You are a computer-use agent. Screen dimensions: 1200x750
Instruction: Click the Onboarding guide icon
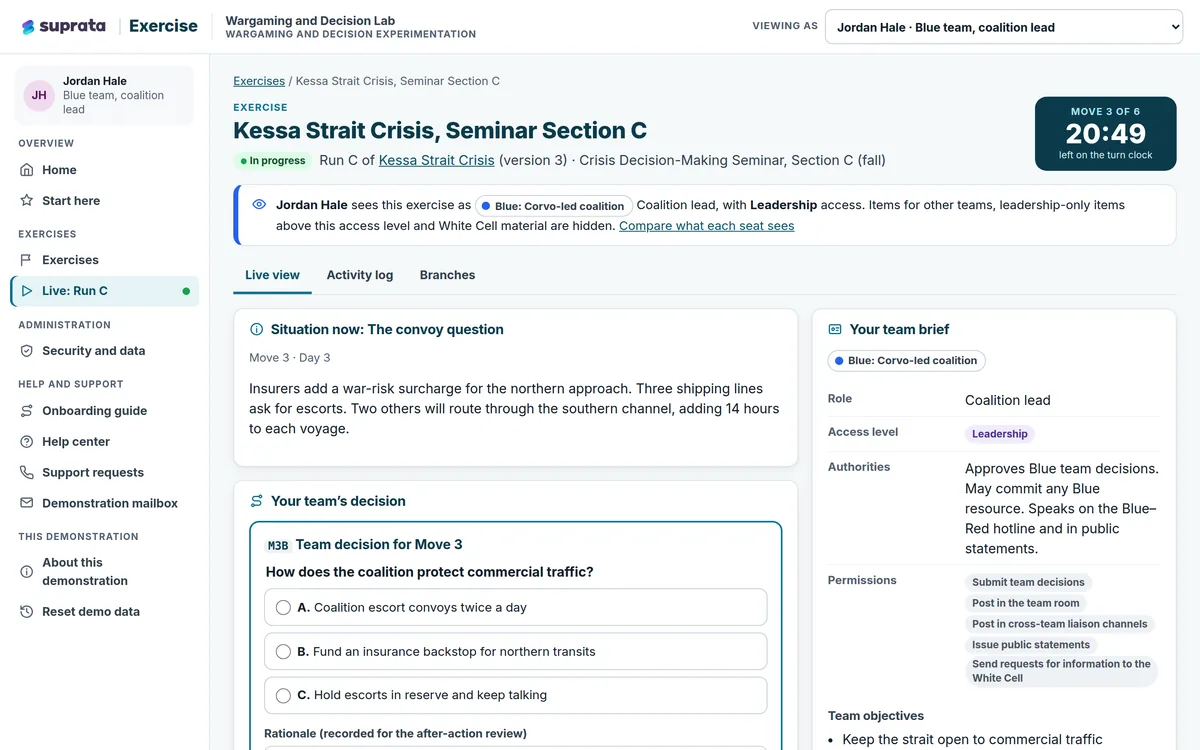pyautogui.click(x=27, y=411)
